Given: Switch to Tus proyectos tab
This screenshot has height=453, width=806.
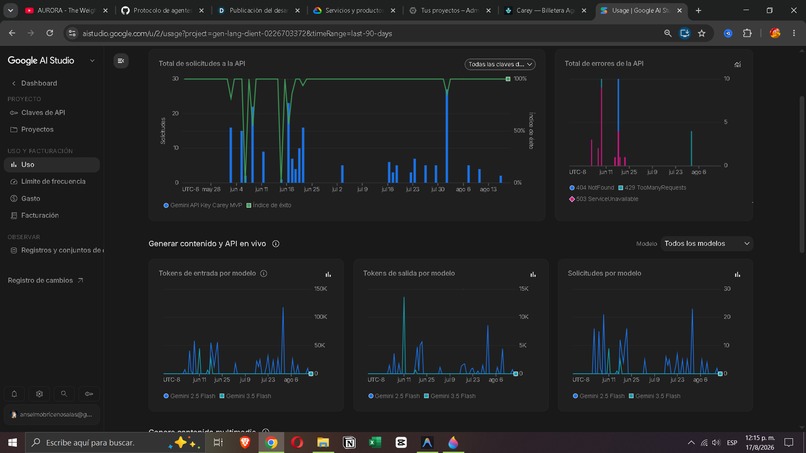Looking at the screenshot, I should pyautogui.click(x=450, y=10).
